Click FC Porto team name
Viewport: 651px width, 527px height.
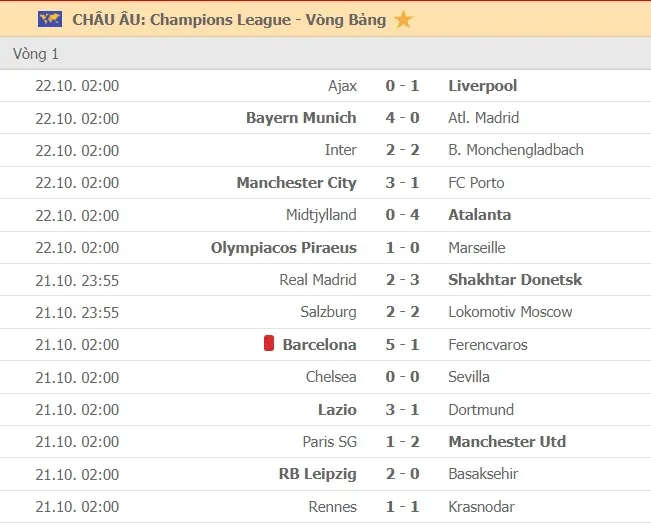tap(477, 182)
